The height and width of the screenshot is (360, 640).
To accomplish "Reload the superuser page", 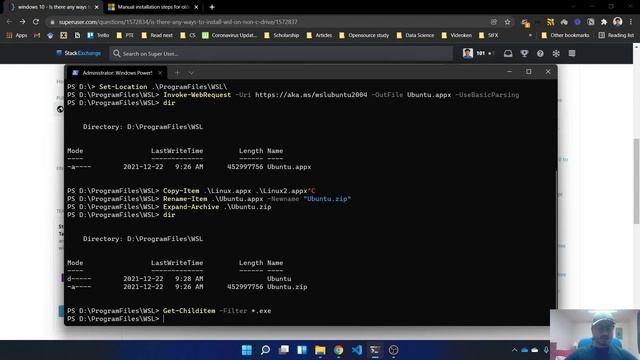I will [x=36, y=22].
